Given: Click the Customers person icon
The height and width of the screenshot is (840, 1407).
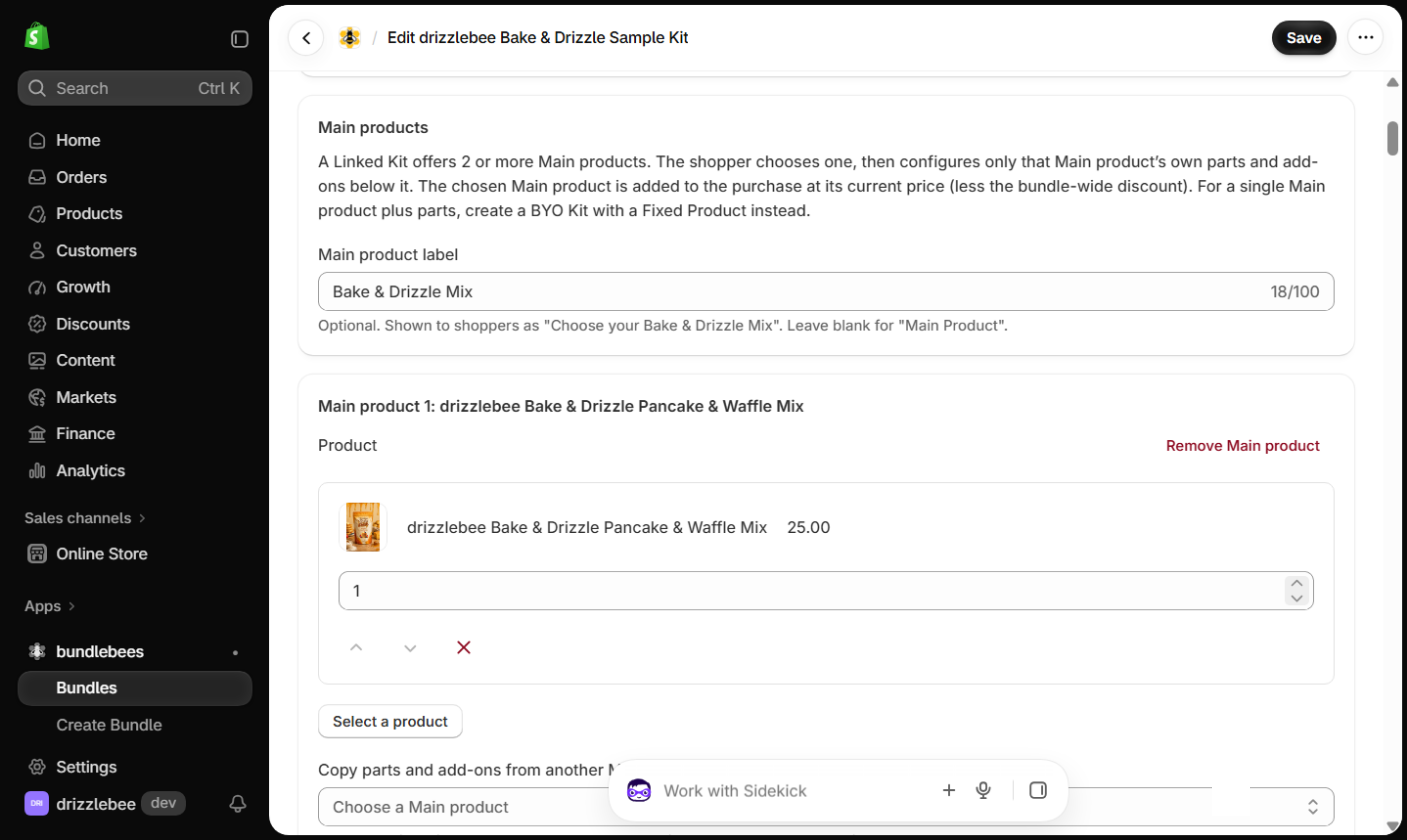Looking at the screenshot, I should point(37,250).
